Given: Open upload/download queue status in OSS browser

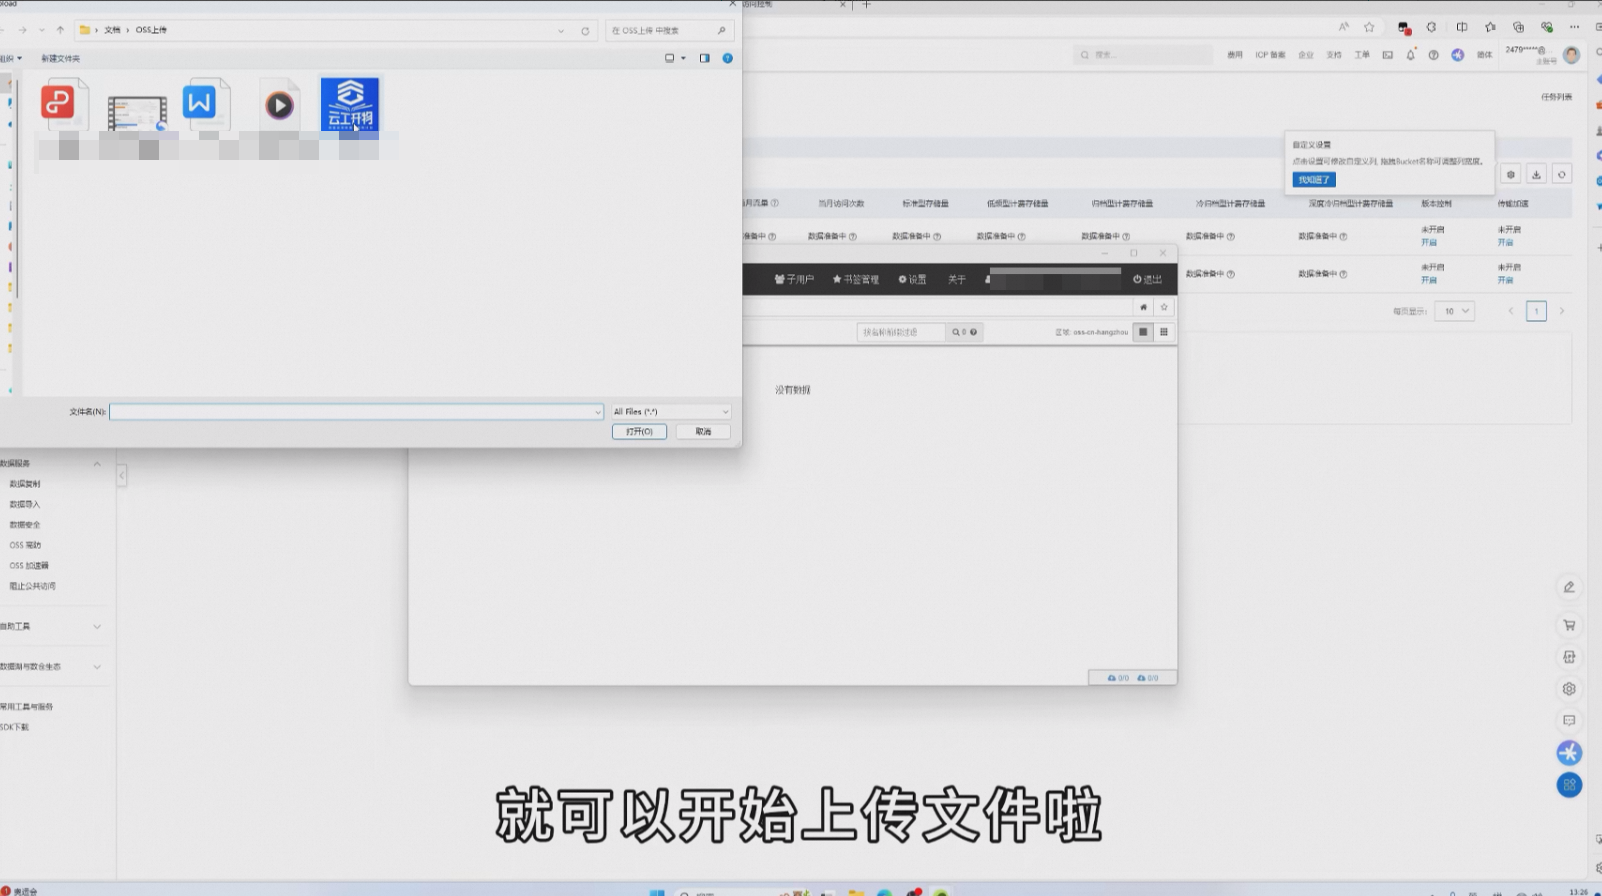Looking at the screenshot, I should [1132, 678].
